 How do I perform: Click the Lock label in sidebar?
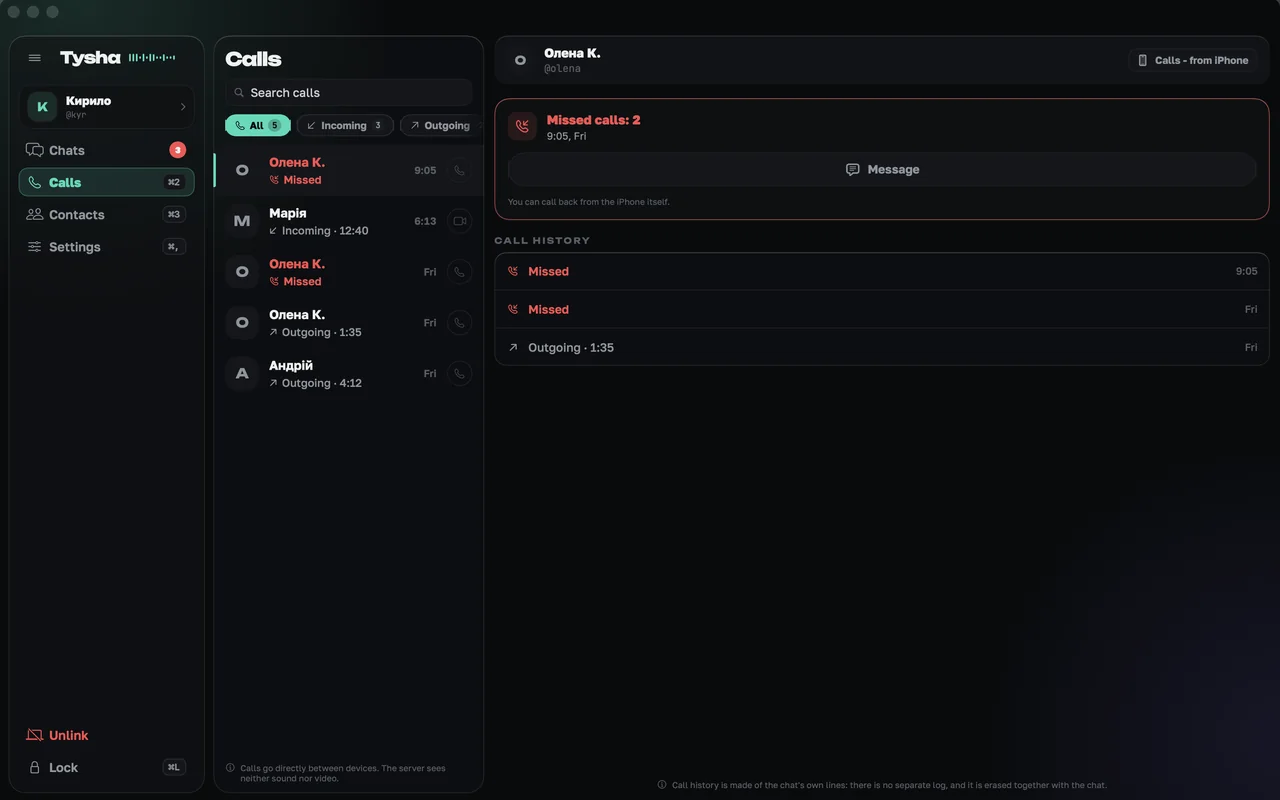(x=64, y=767)
